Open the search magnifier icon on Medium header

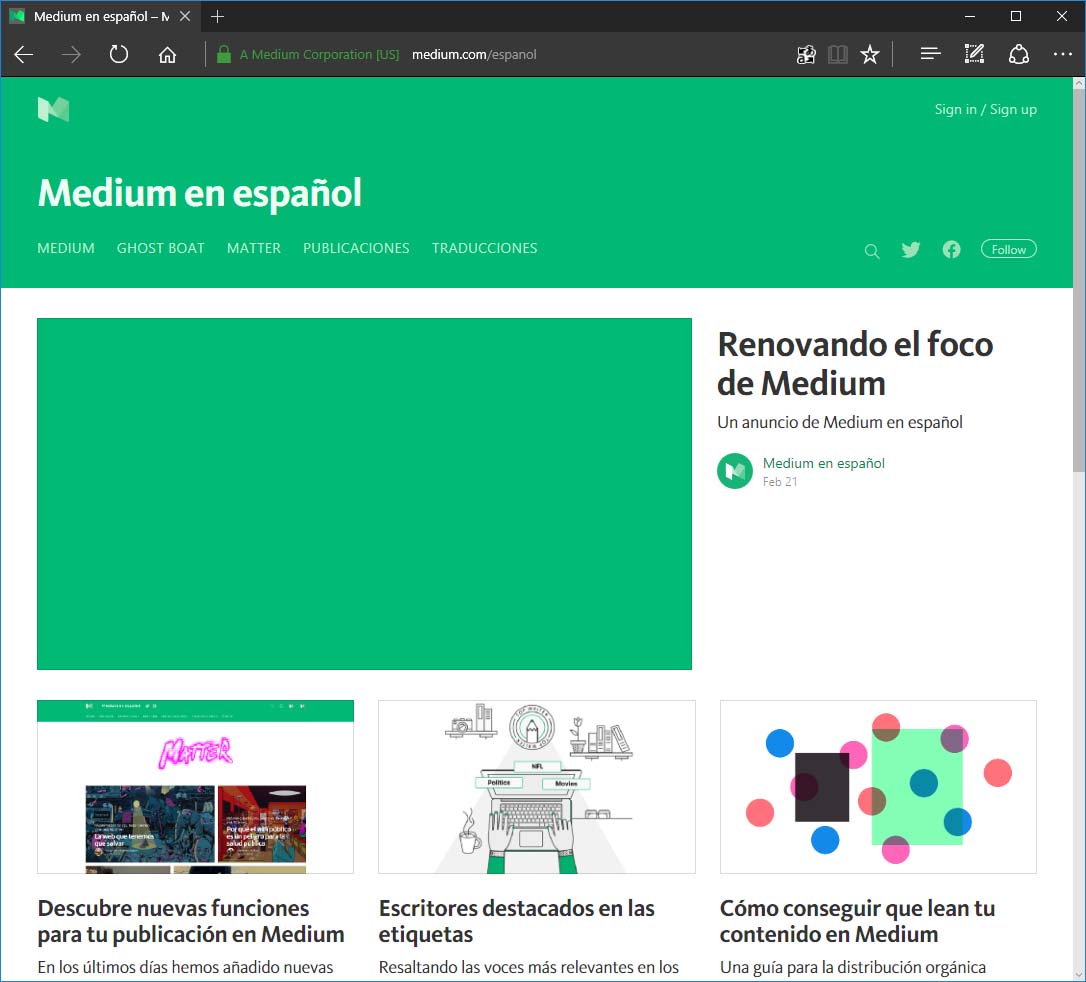(872, 251)
